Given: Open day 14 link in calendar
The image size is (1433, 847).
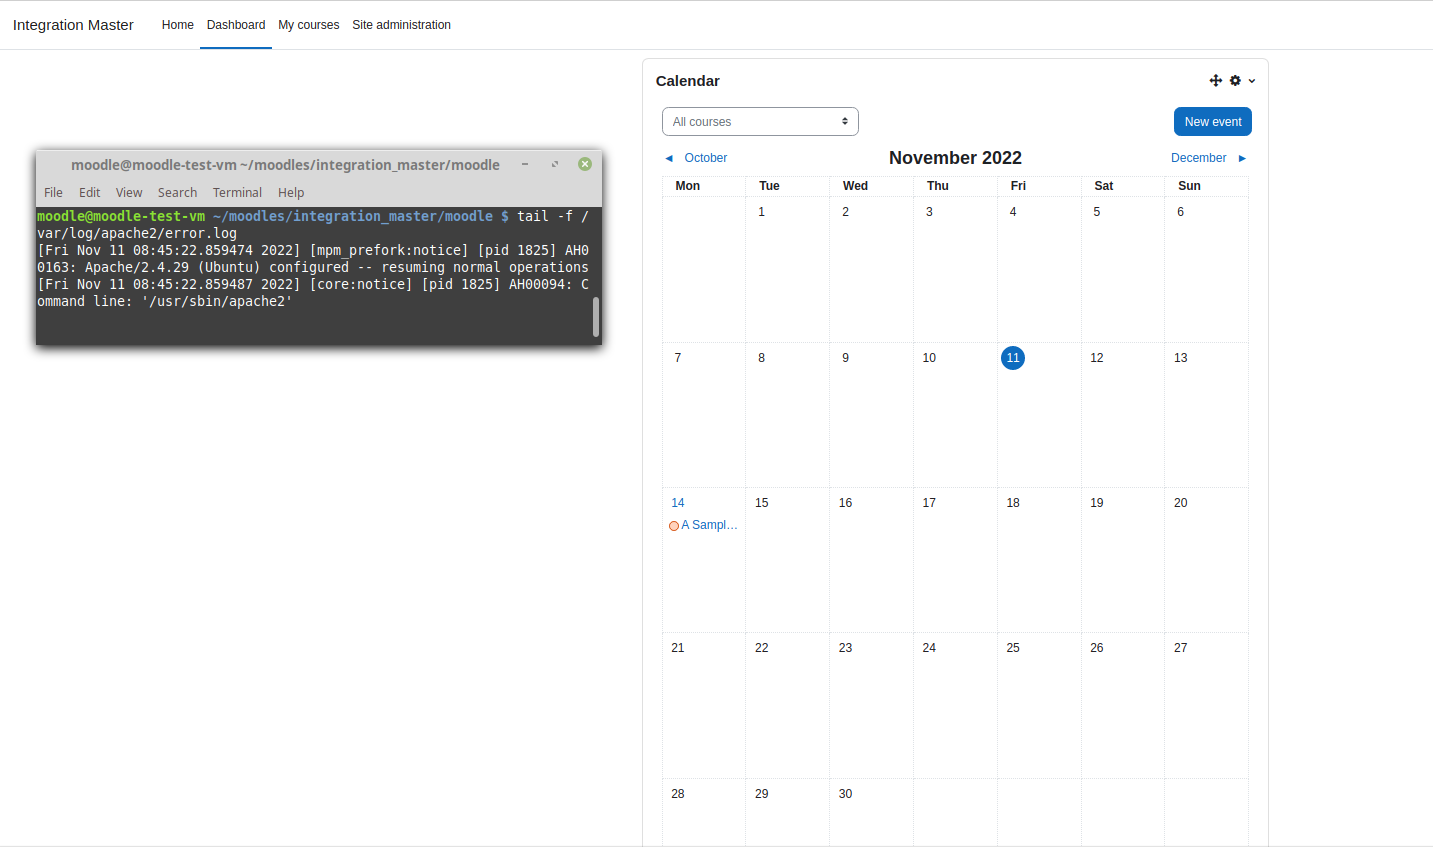Looking at the screenshot, I should click(x=678, y=503).
